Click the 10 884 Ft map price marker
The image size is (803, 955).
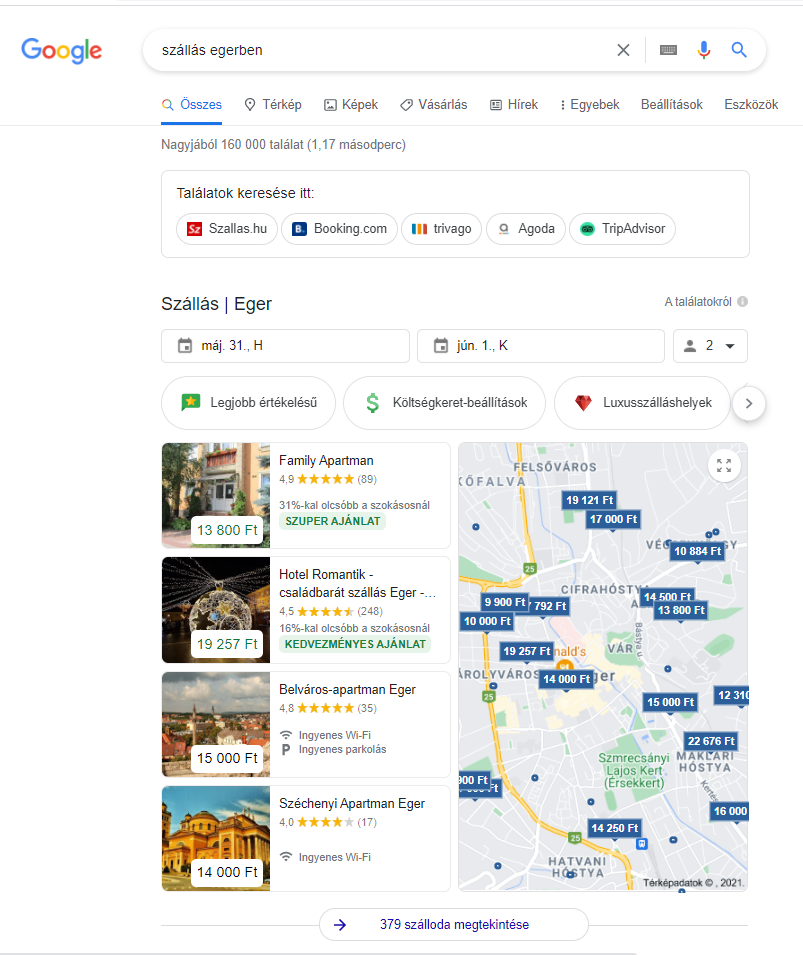point(697,552)
